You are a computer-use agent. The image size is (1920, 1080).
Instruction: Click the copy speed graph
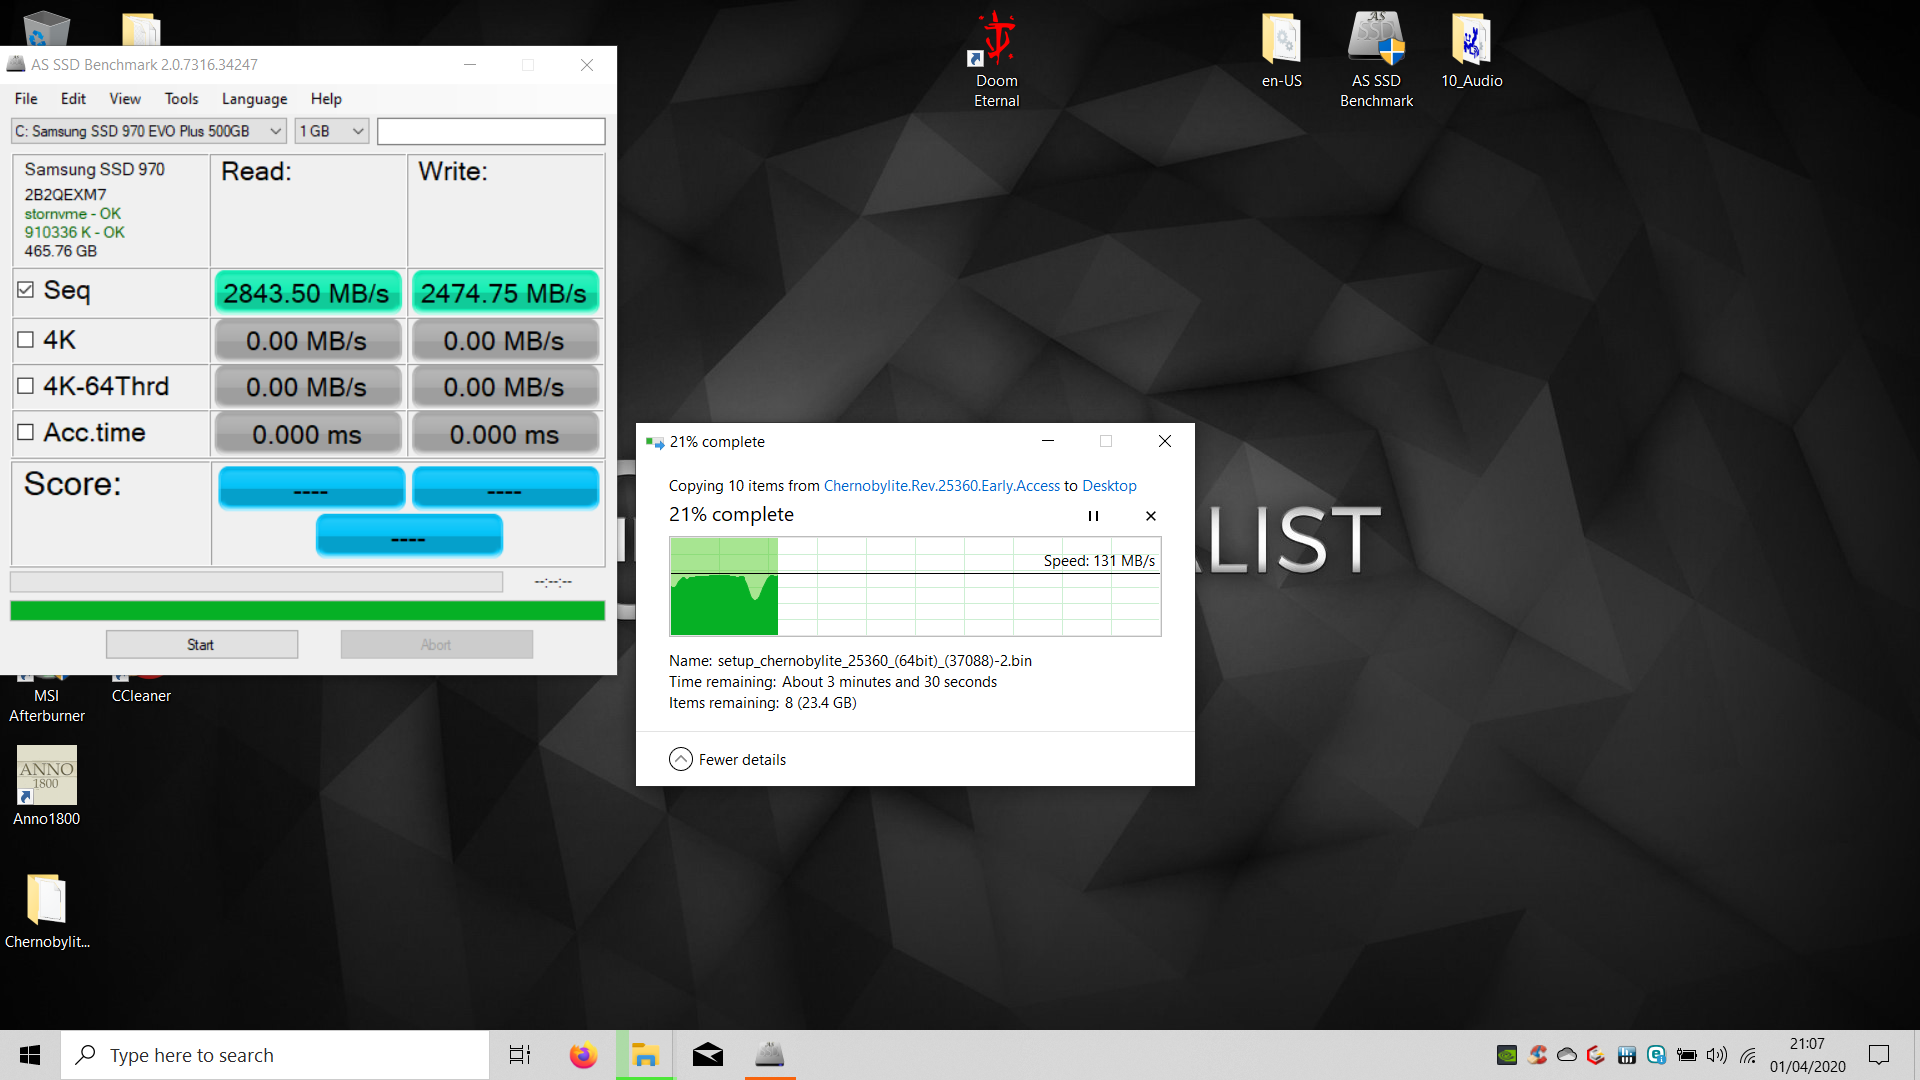point(915,586)
